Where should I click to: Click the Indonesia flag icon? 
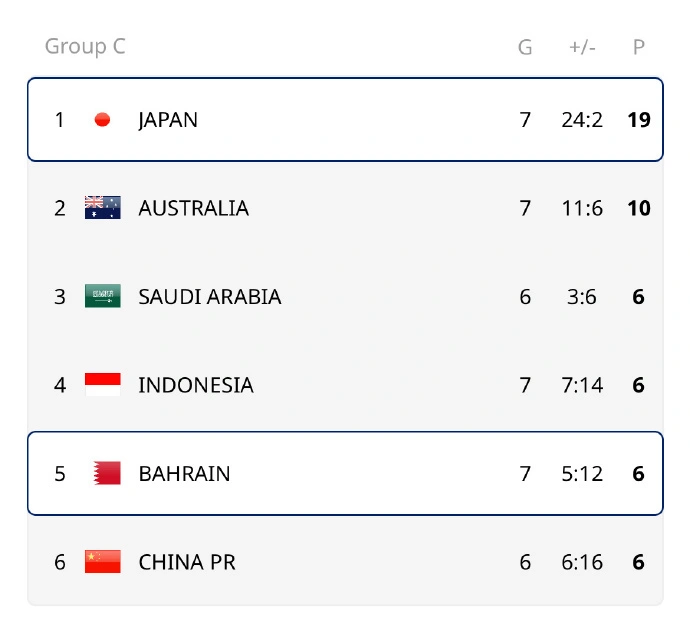tap(103, 385)
